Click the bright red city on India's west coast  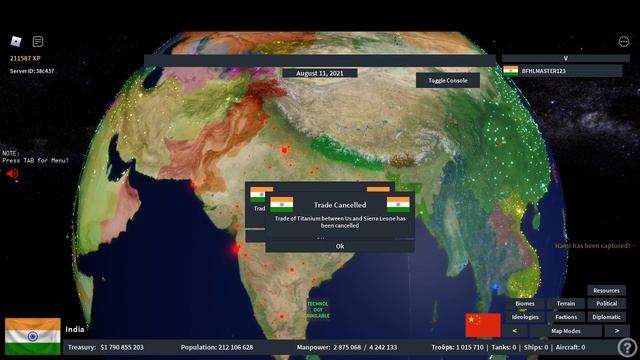point(236,248)
